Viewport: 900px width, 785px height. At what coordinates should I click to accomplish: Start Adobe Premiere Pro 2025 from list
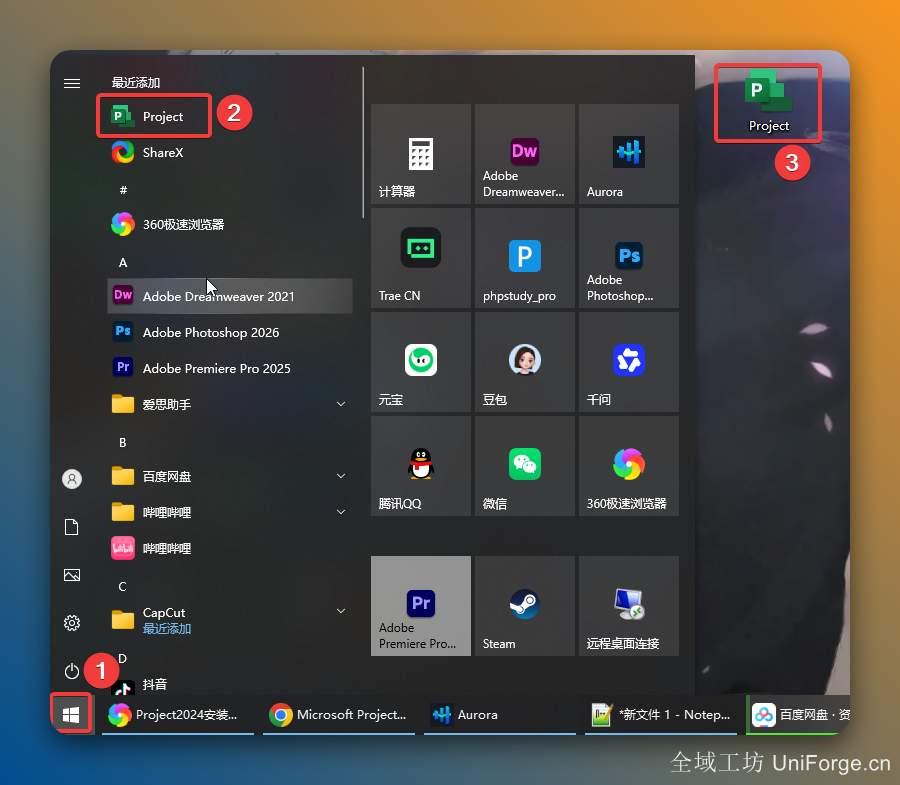[230, 368]
